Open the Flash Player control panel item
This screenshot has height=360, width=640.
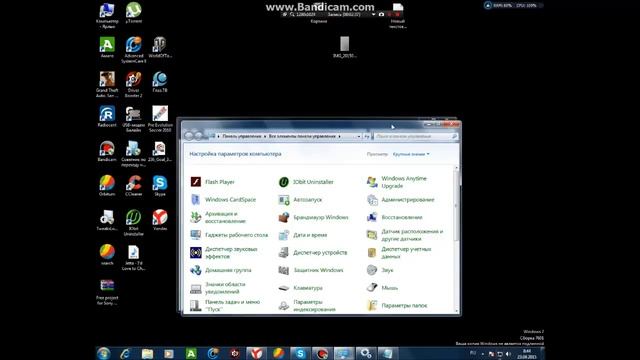(212, 182)
